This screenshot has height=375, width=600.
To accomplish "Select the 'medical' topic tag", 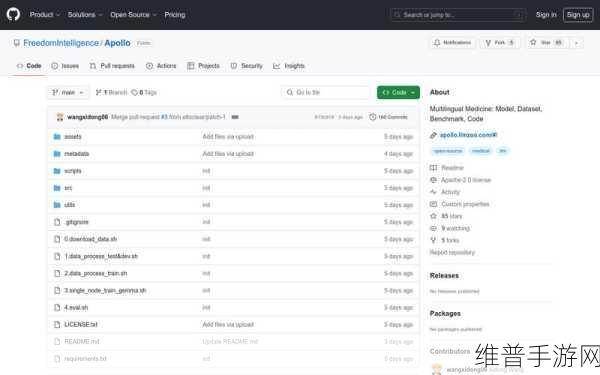I will tap(481, 151).
